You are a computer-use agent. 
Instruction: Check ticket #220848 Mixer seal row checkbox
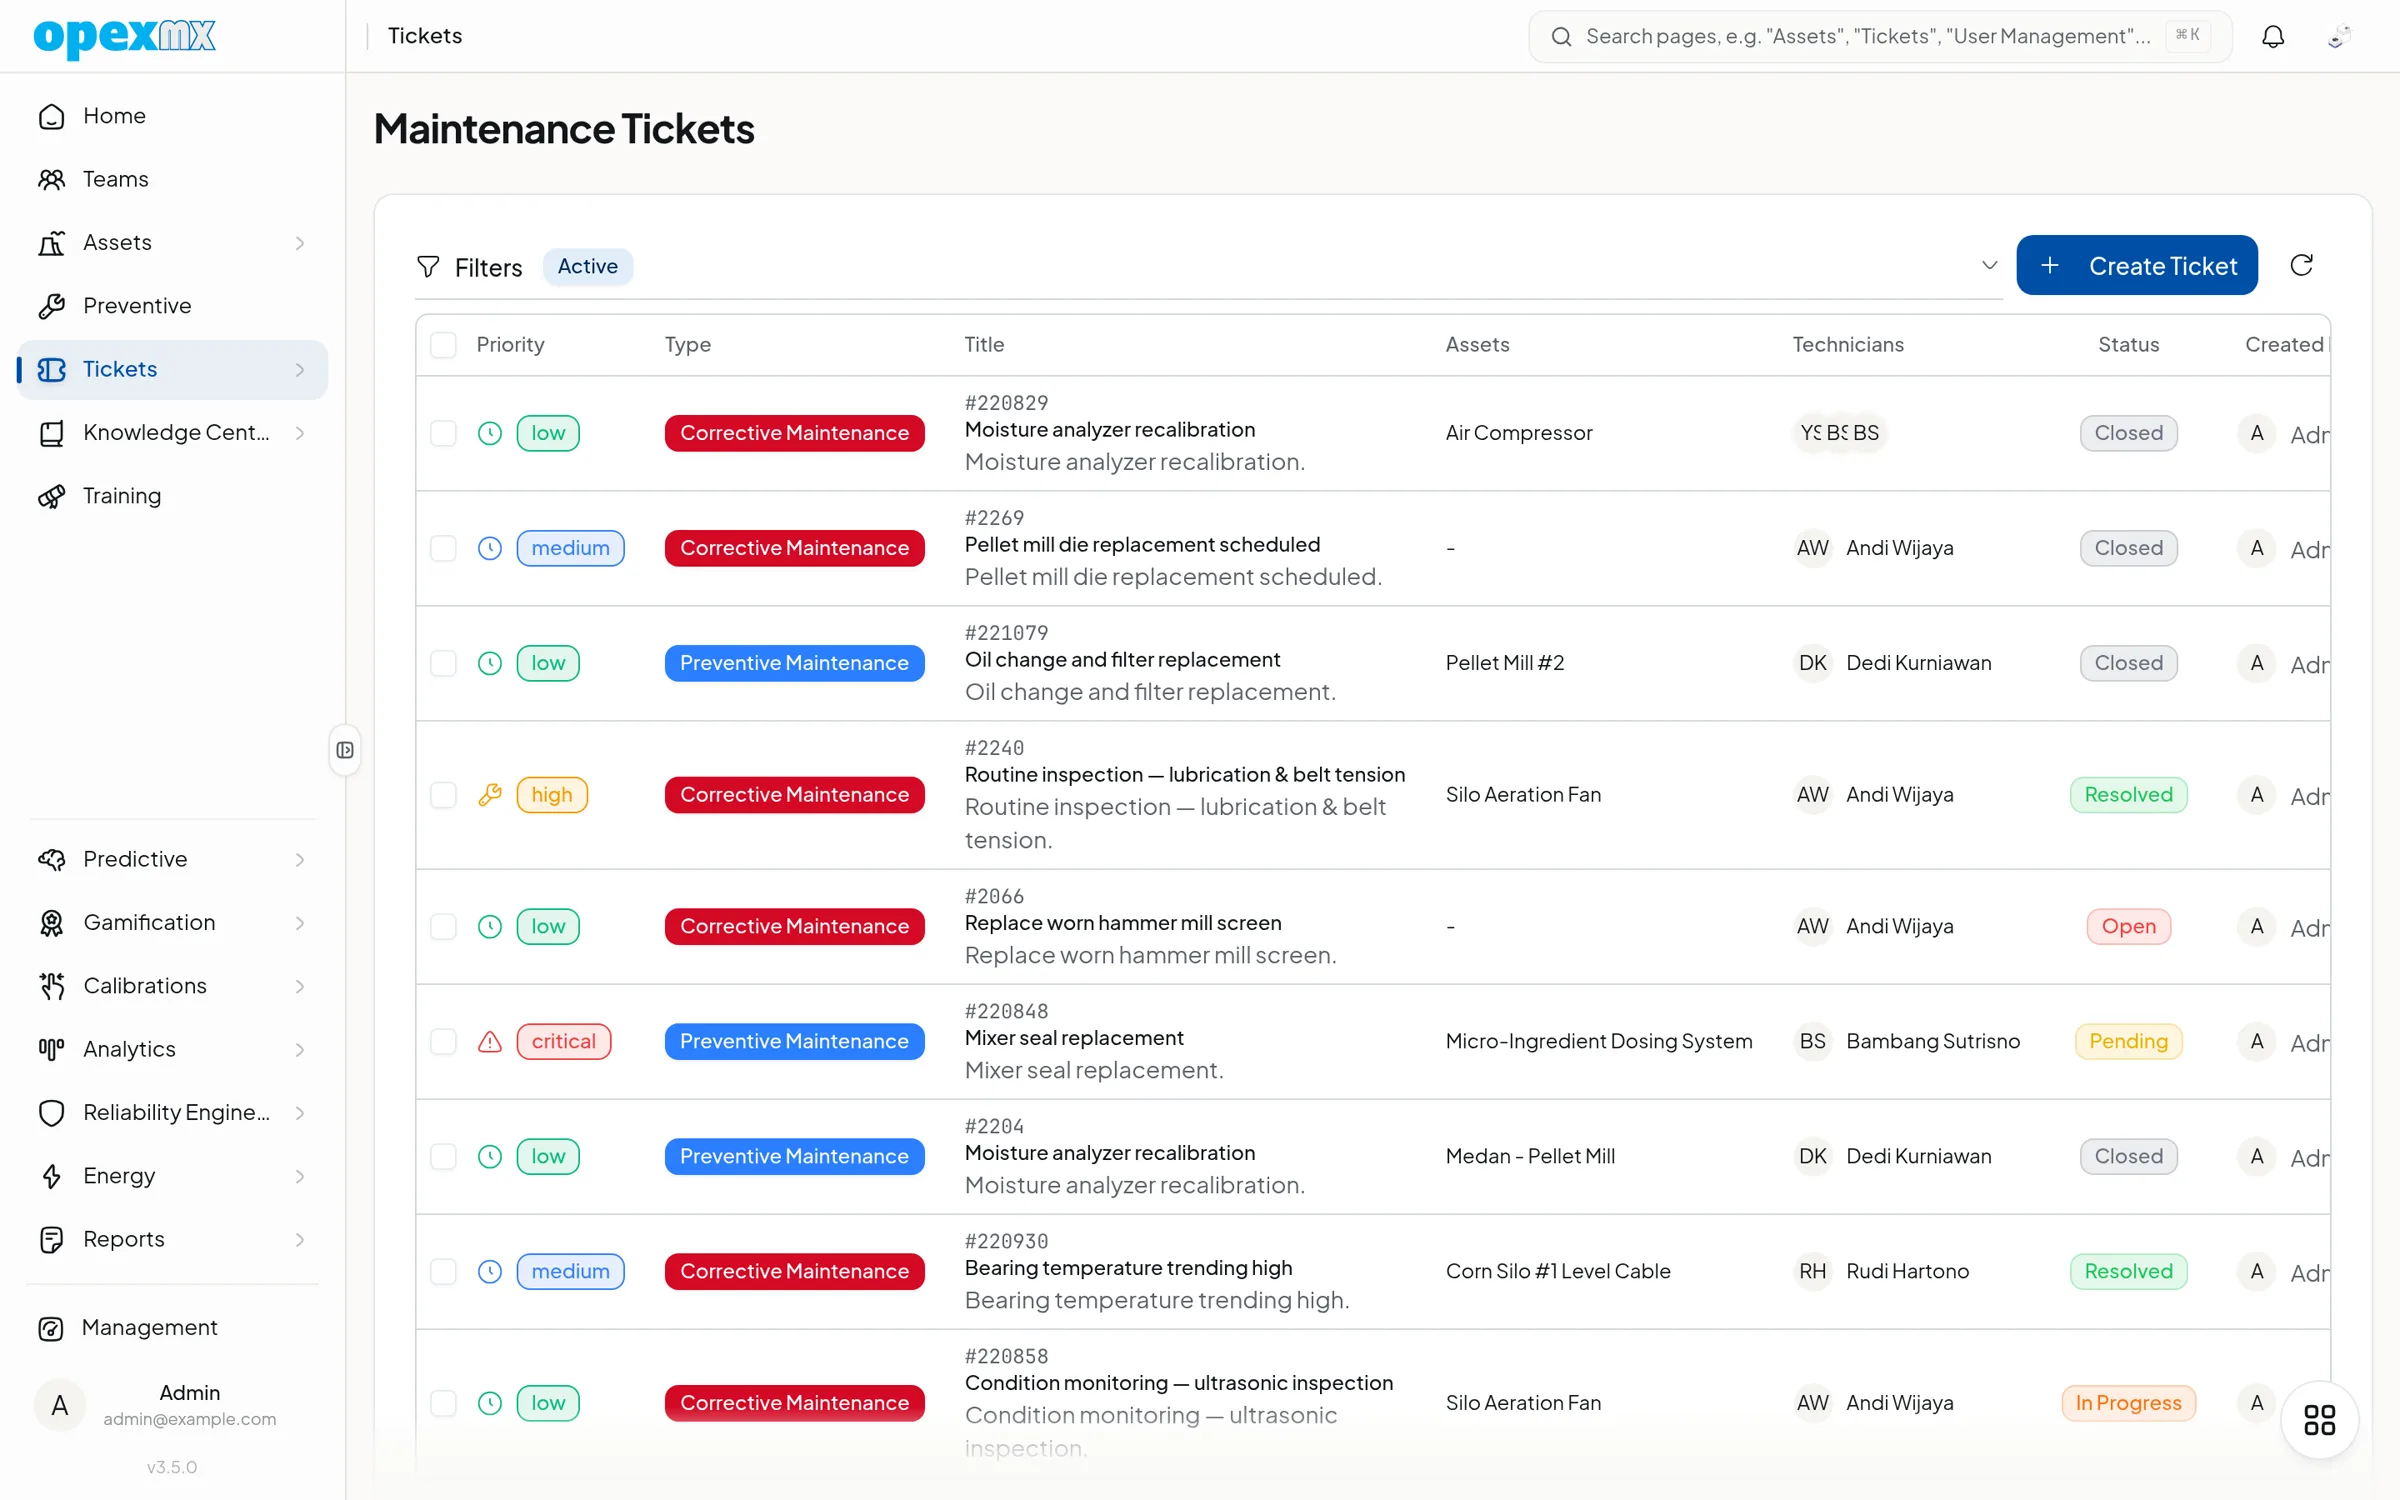pyautogui.click(x=443, y=1041)
